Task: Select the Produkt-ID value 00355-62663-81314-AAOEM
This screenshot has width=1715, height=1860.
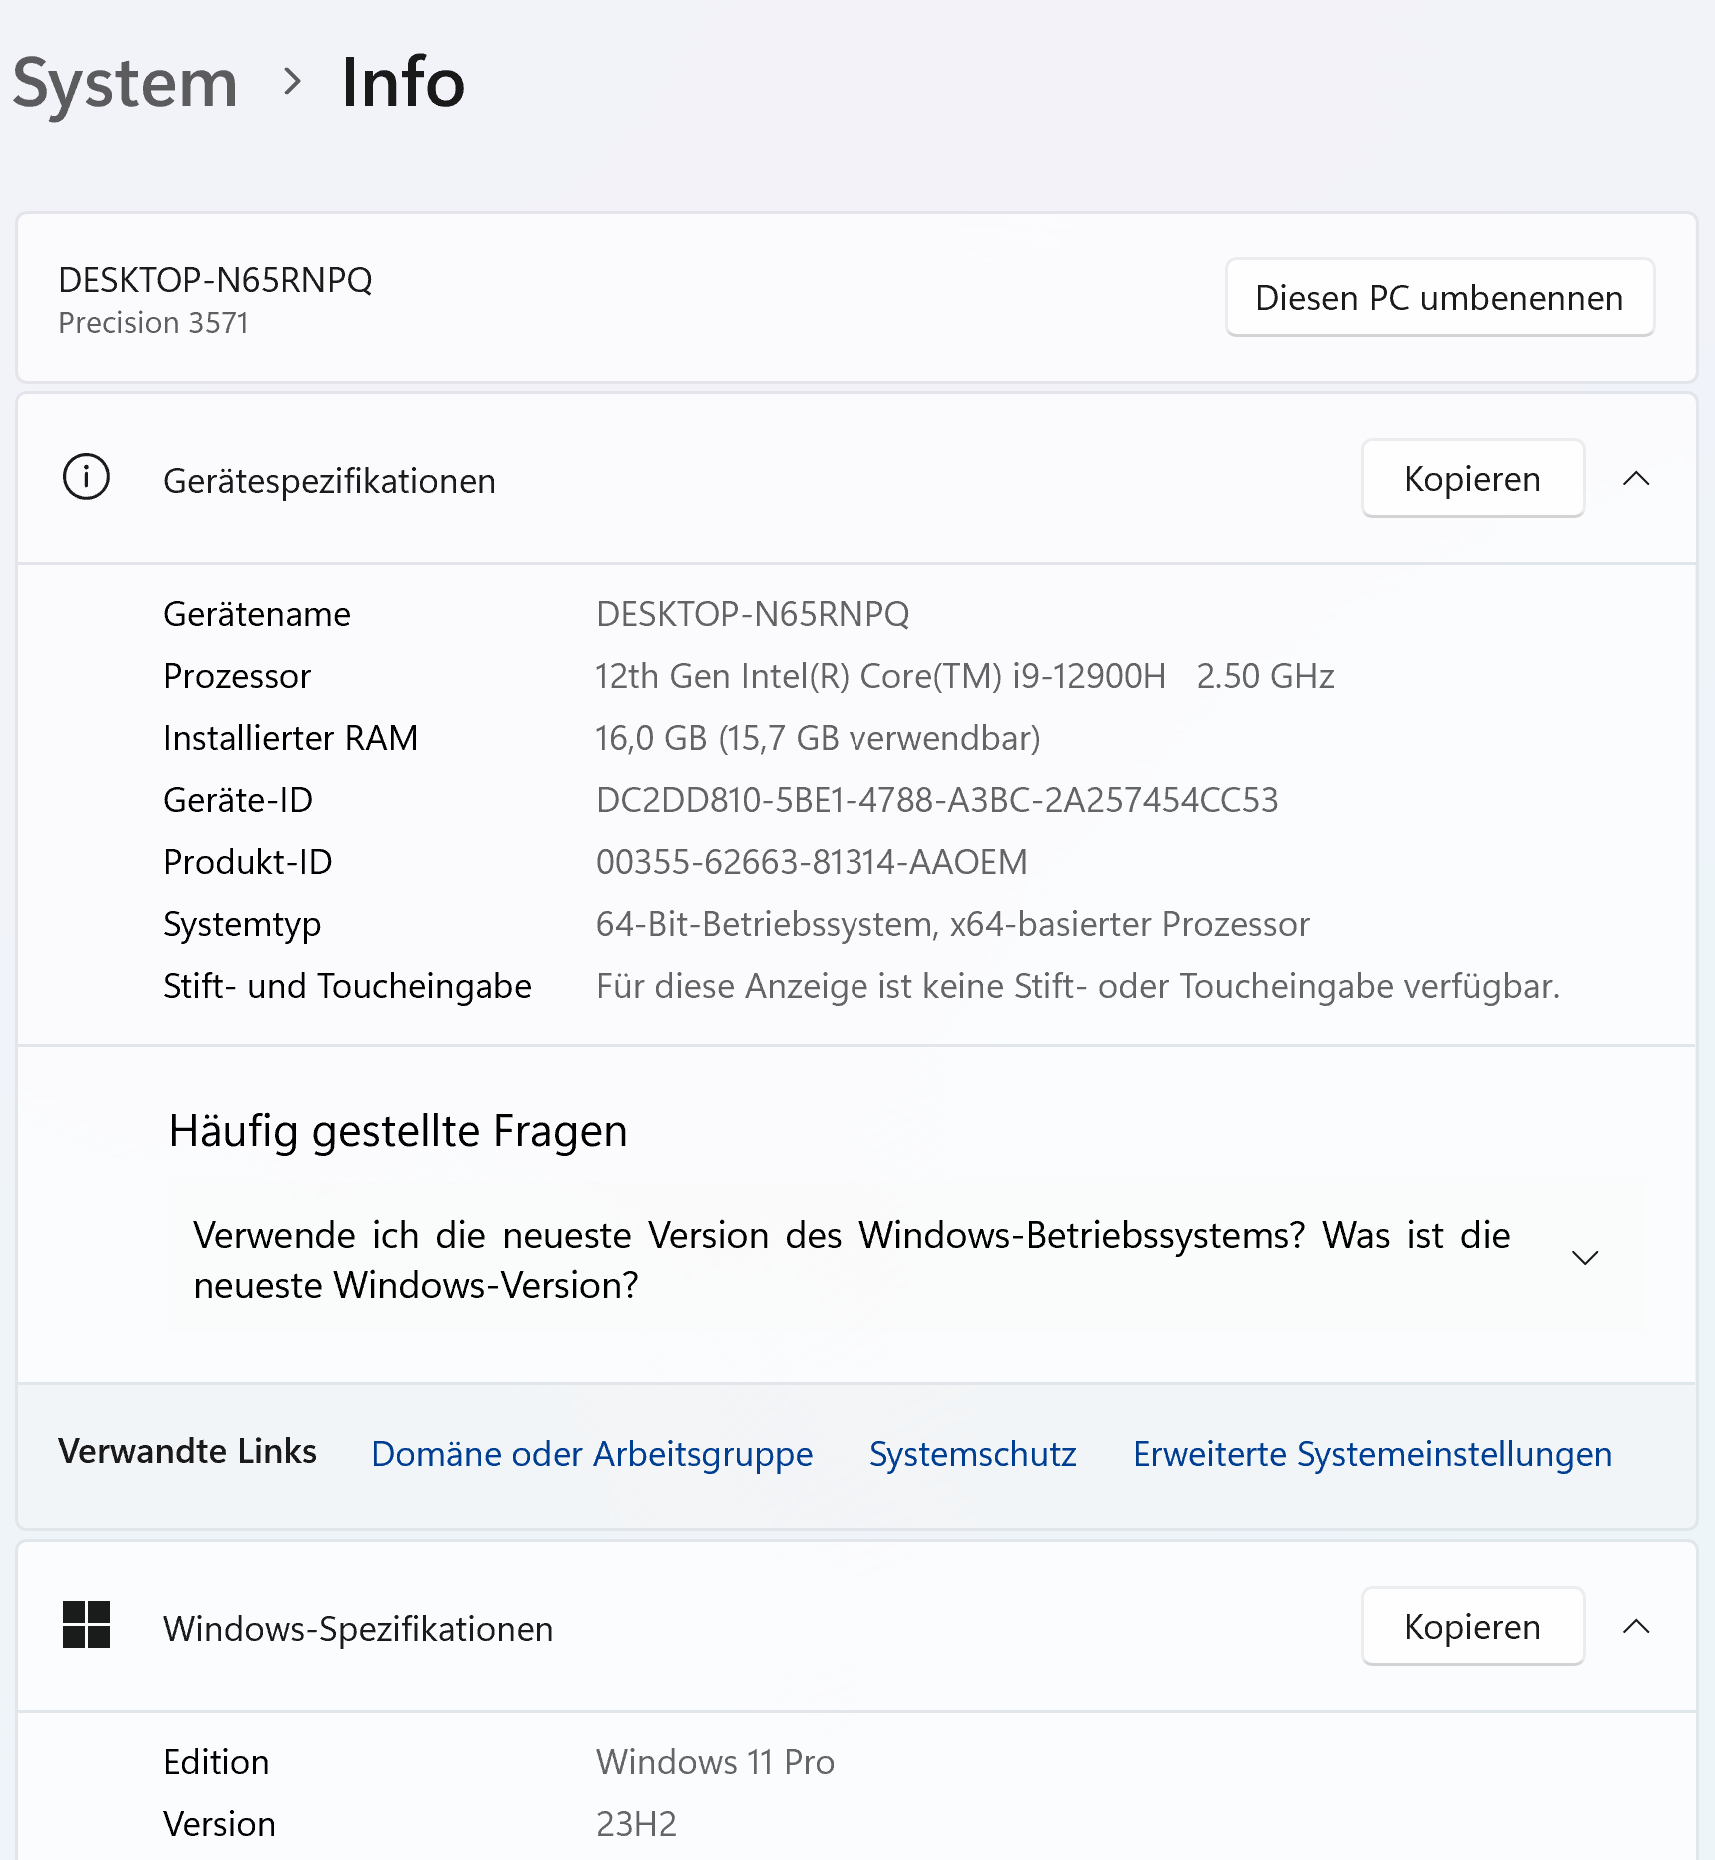Action: coord(812,862)
